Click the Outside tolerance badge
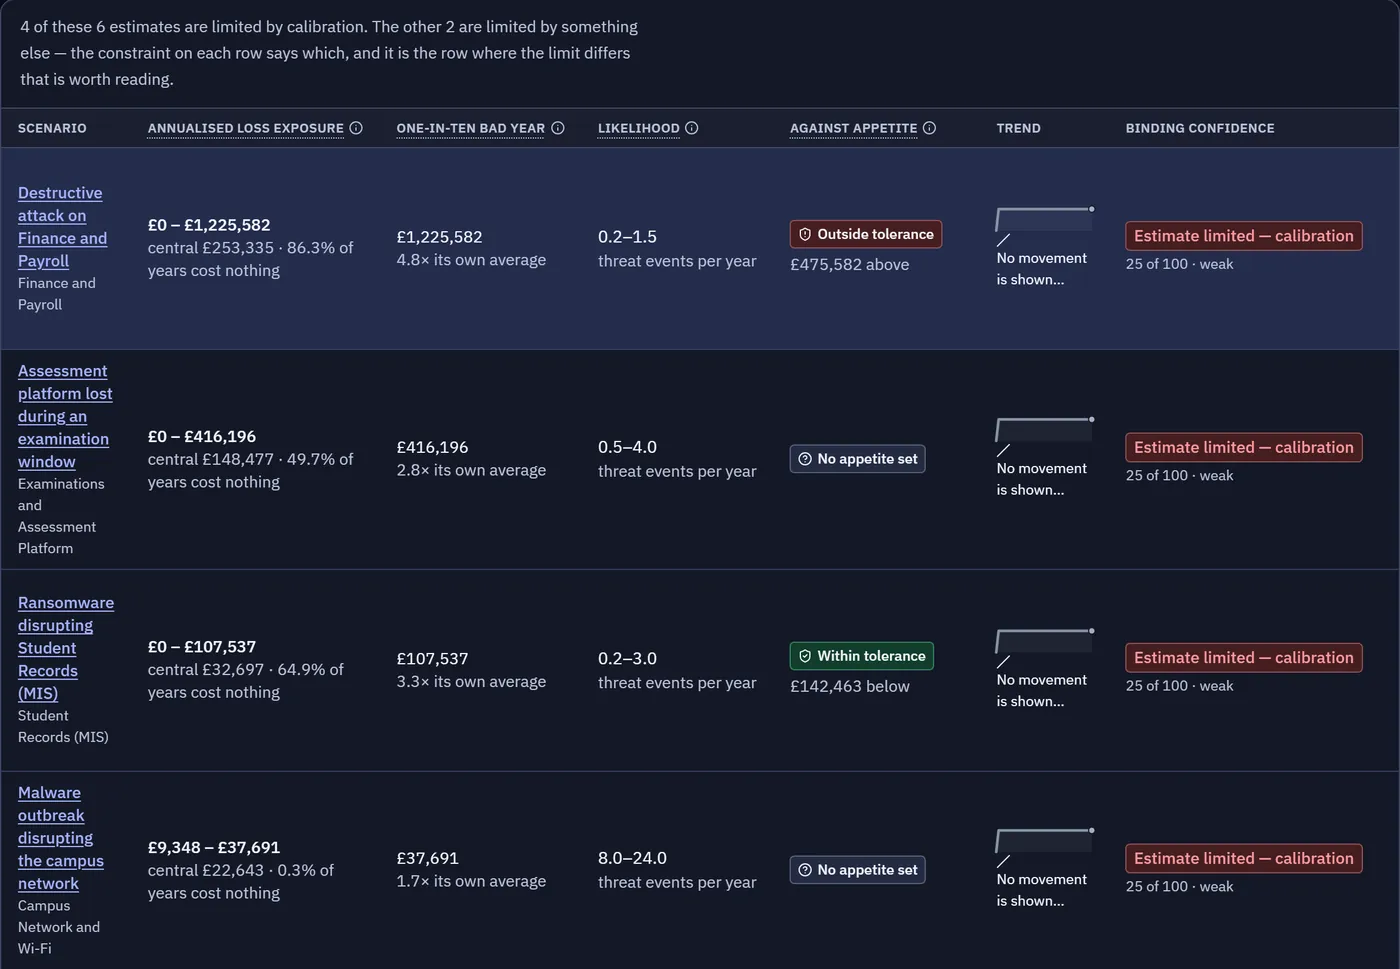This screenshot has width=1400, height=969. [x=866, y=234]
